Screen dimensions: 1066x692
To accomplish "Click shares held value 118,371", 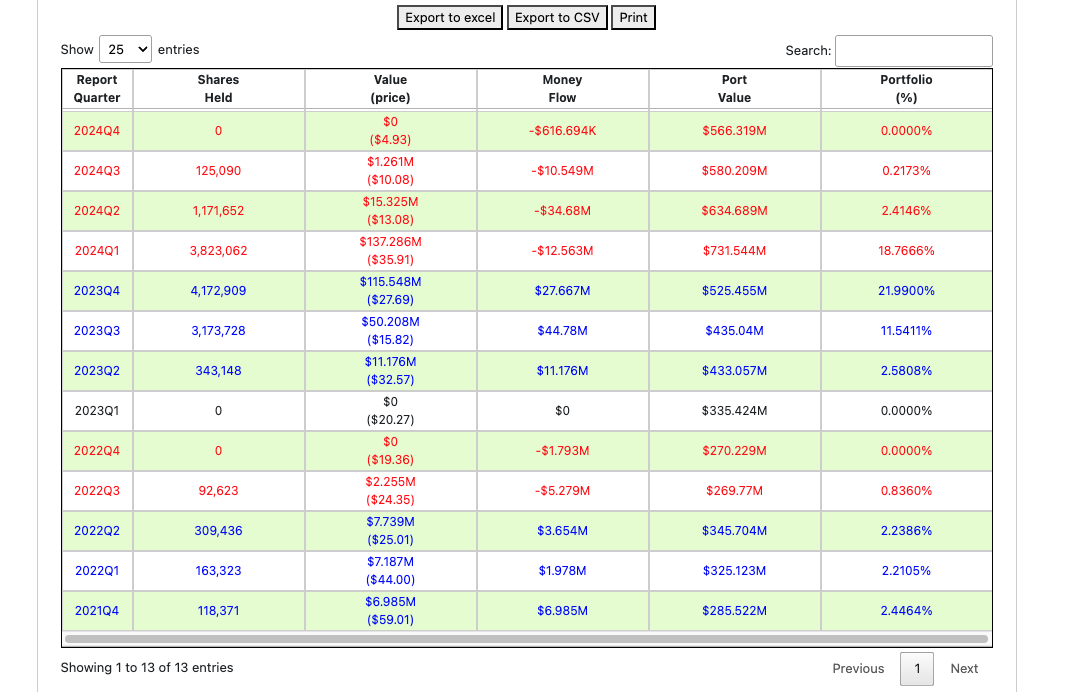I will pyautogui.click(x=218, y=611).
